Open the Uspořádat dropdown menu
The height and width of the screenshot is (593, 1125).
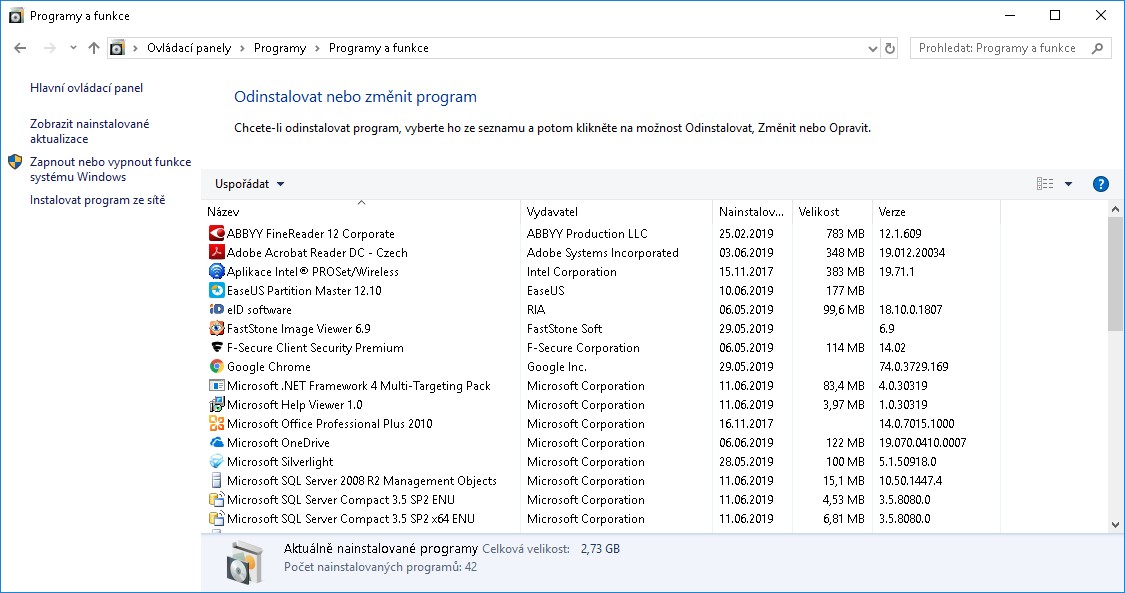[x=250, y=184]
